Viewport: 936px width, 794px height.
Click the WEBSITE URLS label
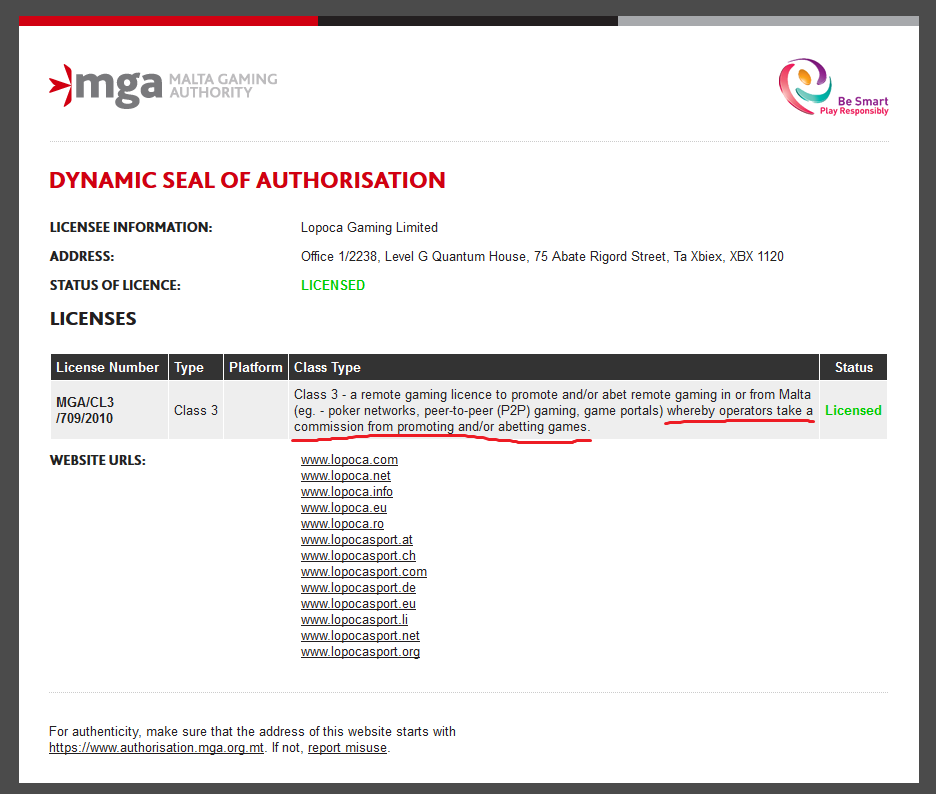[x=98, y=460]
